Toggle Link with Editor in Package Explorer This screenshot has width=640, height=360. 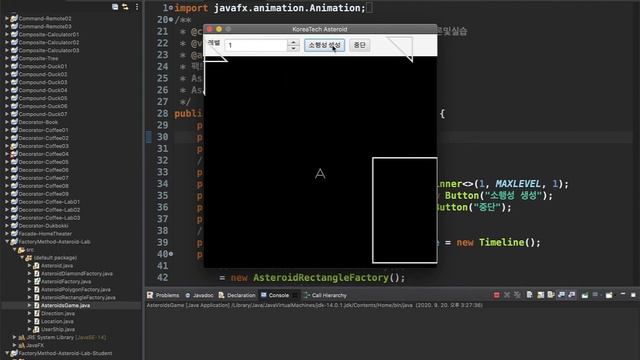point(125,7)
